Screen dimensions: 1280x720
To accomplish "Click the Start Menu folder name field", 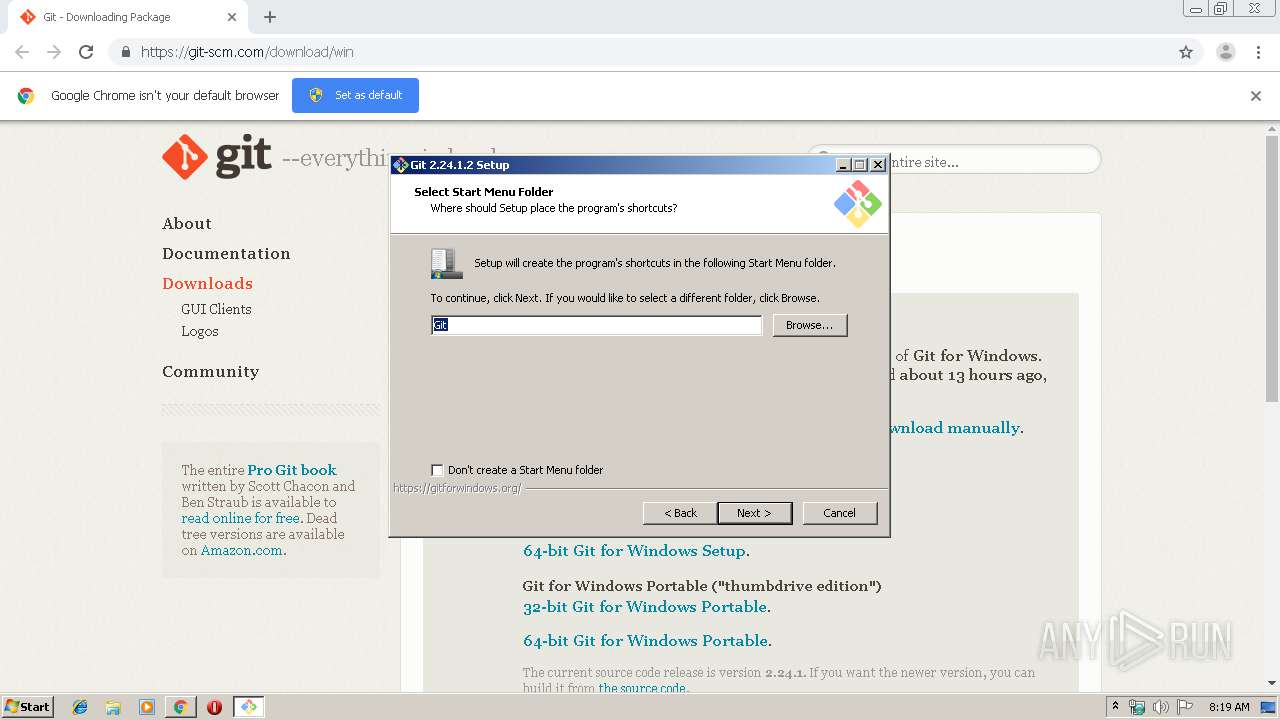I will [x=596, y=325].
